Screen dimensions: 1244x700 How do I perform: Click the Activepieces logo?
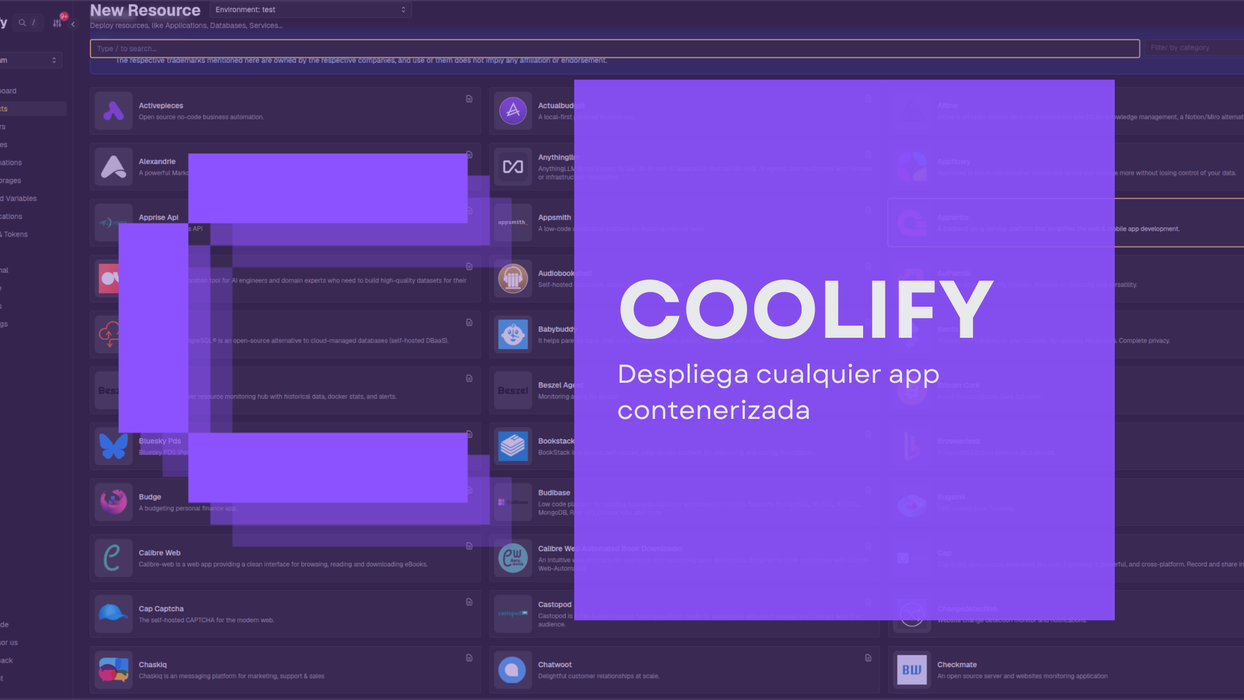coord(113,111)
